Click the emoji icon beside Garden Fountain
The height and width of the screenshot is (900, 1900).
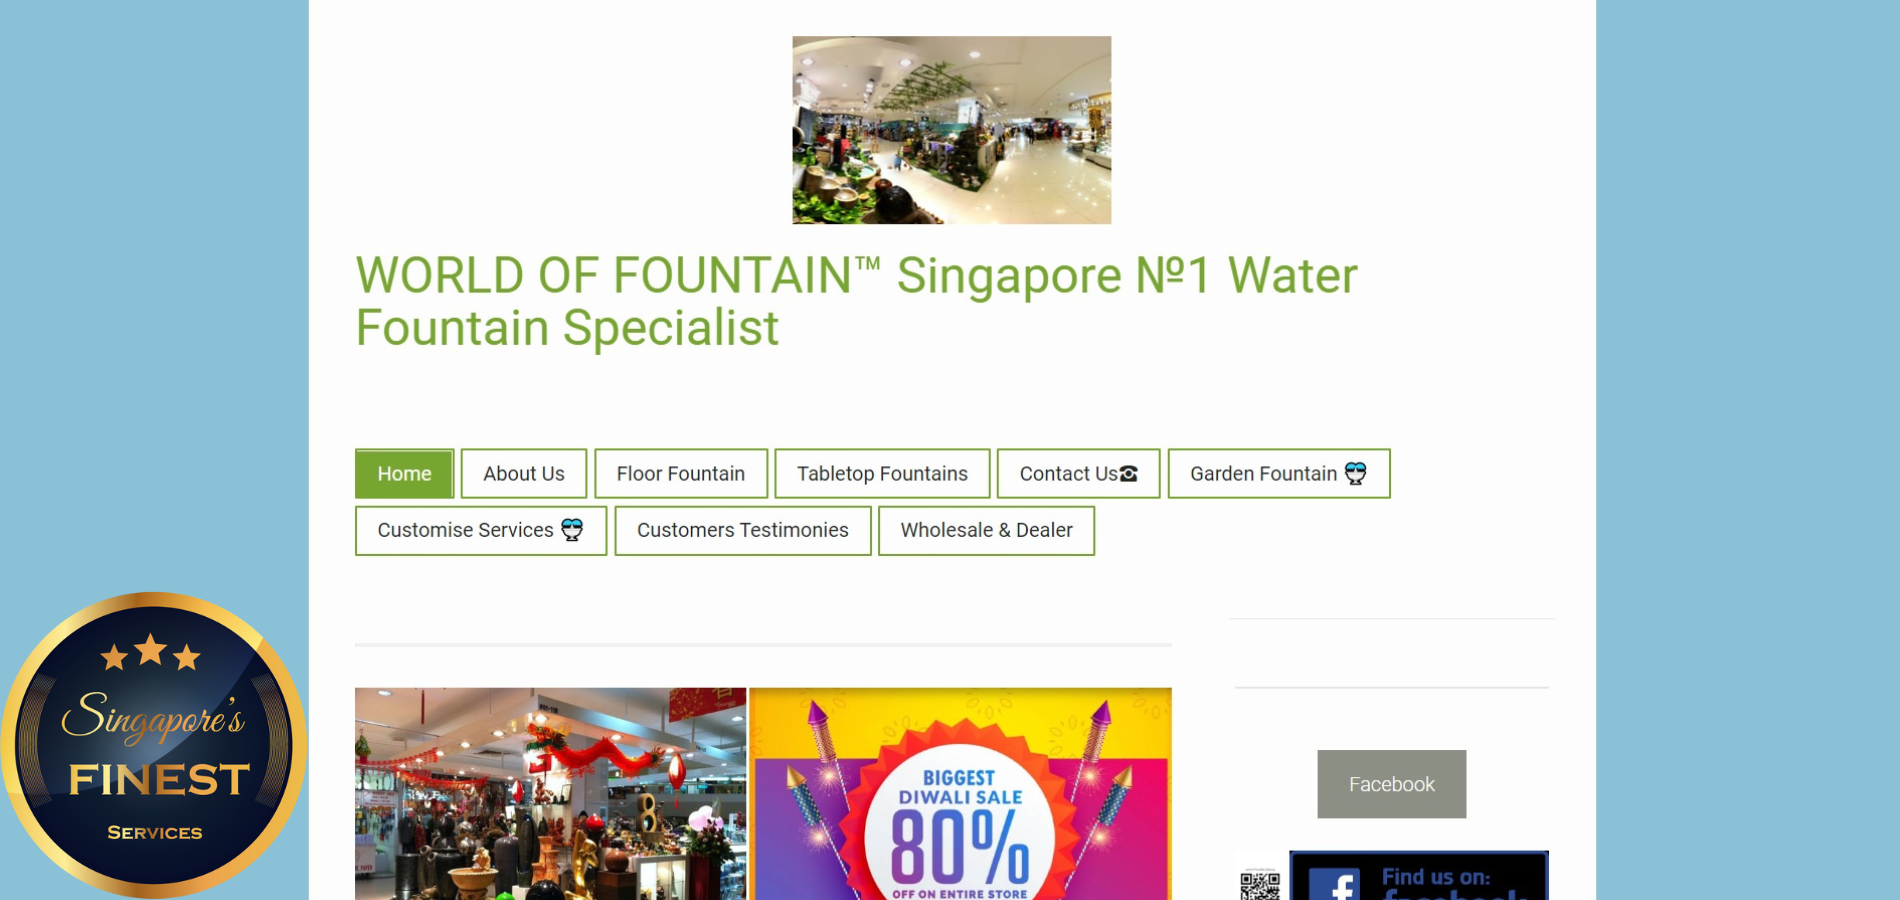(x=1355, y=474)
